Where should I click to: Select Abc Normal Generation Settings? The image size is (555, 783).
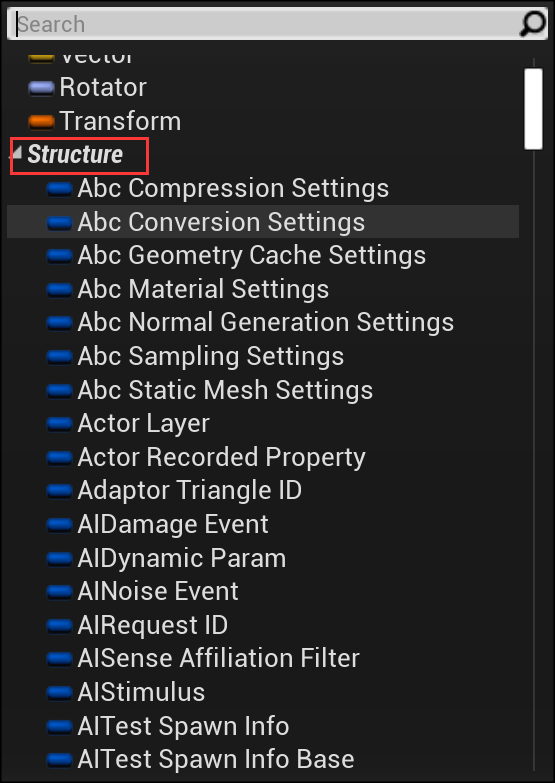pyautogui.click(x=265, y=322)
